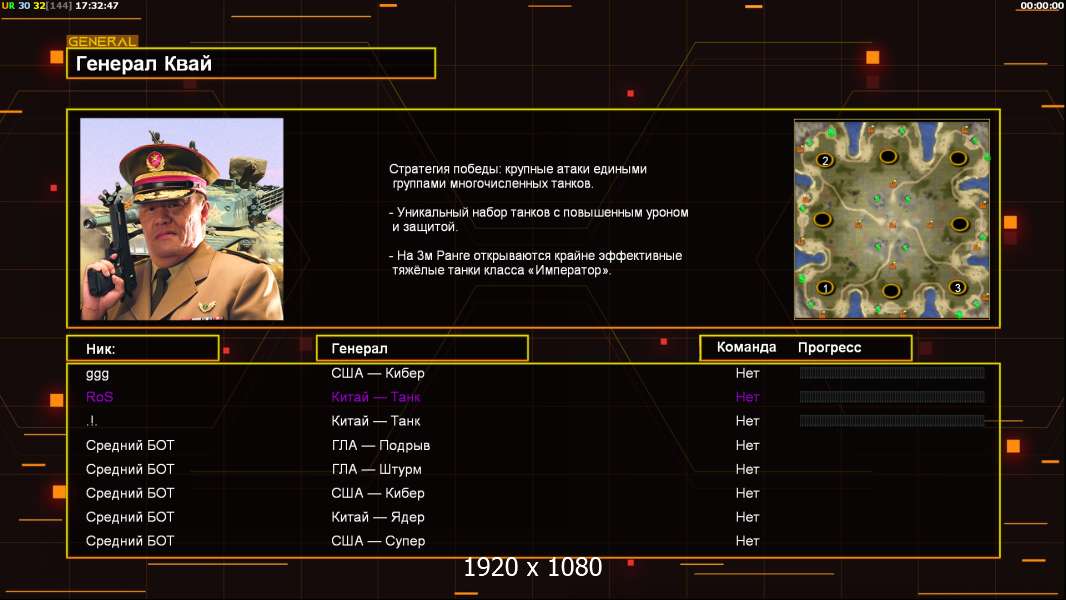
Task: Click General Kwai's portrait image
Action: pyautogui.click(x=181, y=219)
